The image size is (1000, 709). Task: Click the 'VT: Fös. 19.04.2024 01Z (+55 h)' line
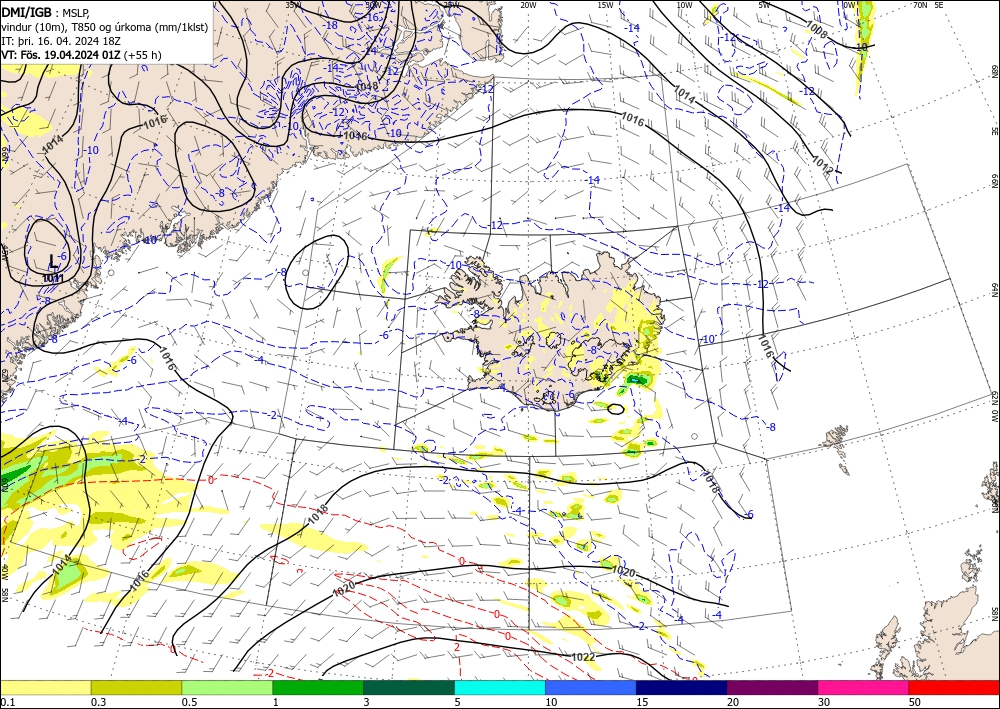point(81,55)
